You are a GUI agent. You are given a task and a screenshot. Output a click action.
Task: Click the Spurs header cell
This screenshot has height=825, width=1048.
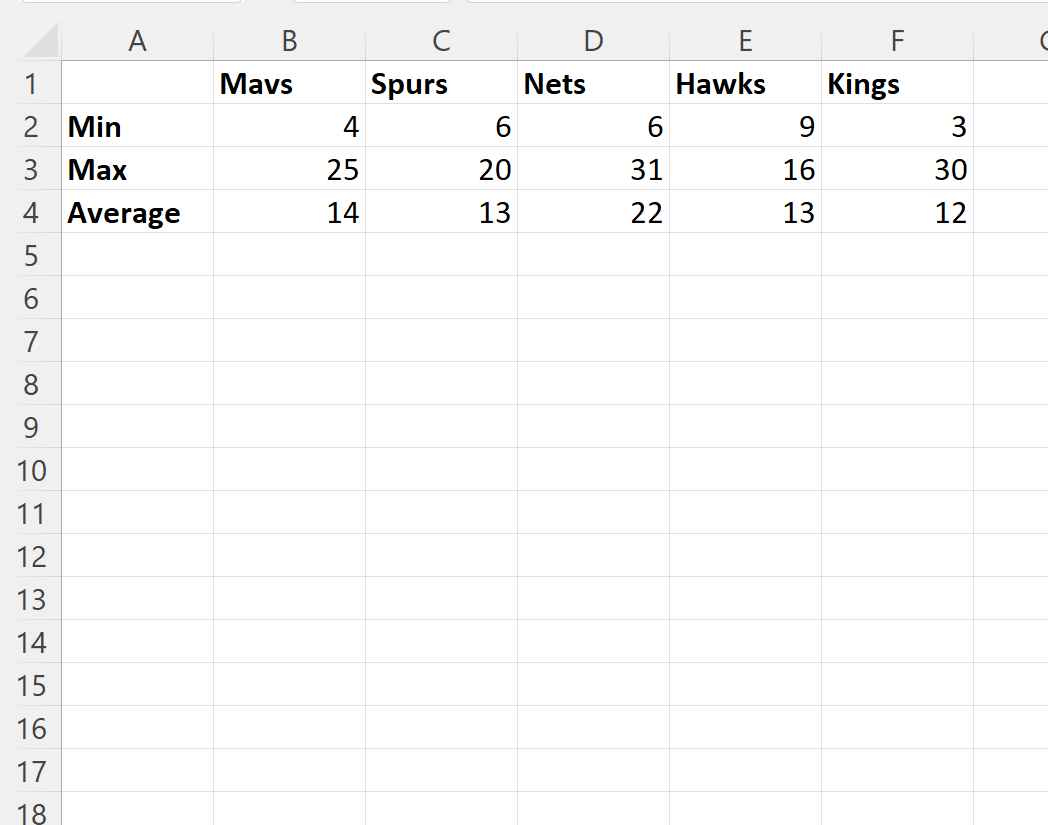click(442, 83)
